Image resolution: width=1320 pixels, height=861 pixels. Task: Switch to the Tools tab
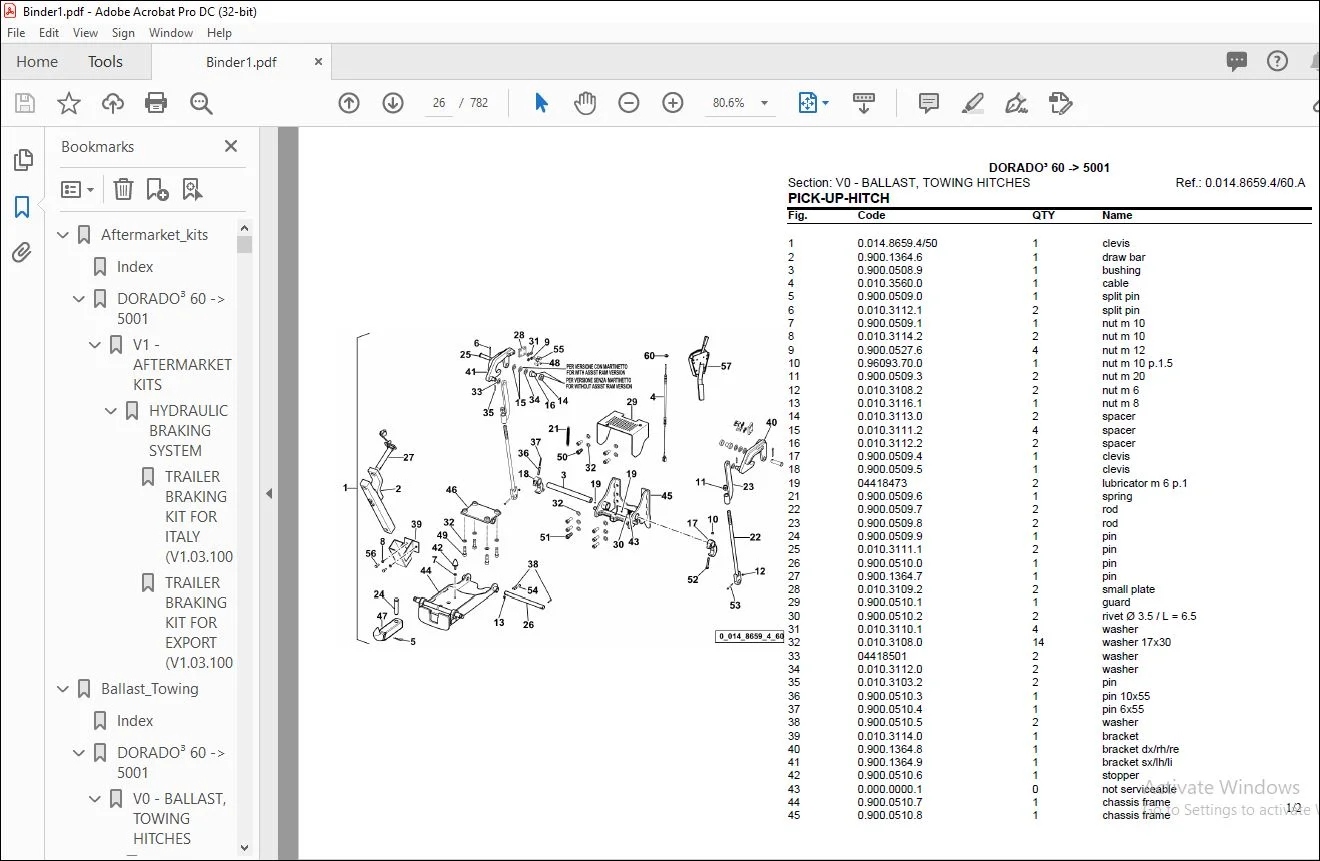[x=105, y=61]
